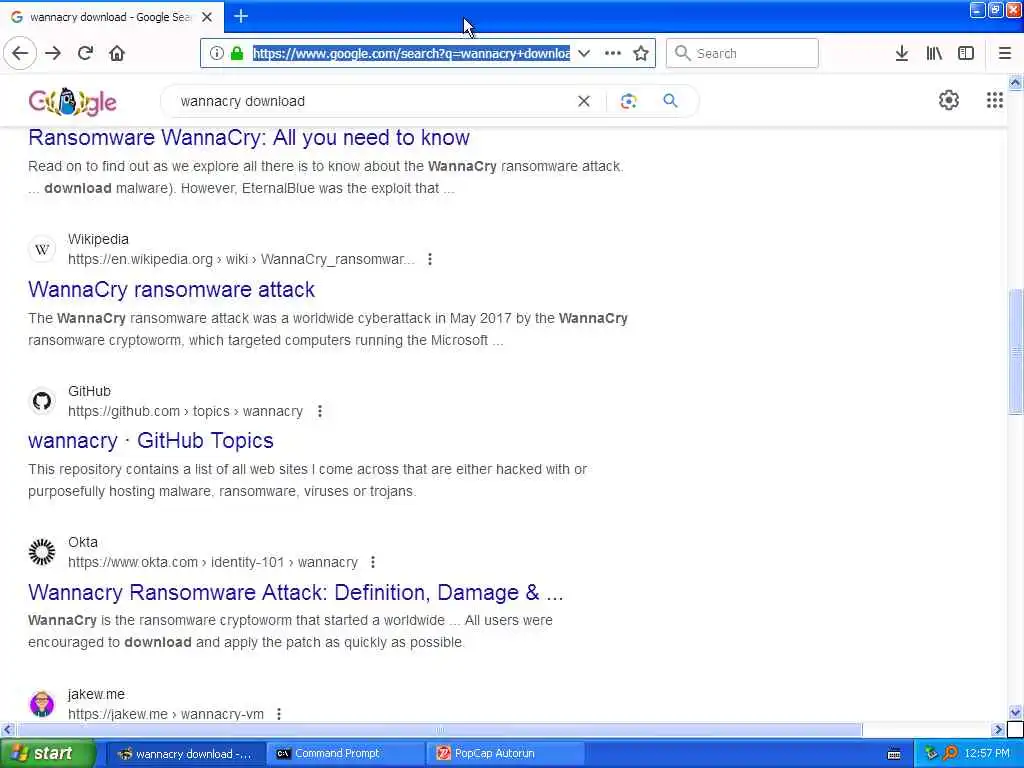This screenshot has height=768, width=1024.
Task: Open Ransomware WannaCry: All you need to know
Action: tap(249, 138)
